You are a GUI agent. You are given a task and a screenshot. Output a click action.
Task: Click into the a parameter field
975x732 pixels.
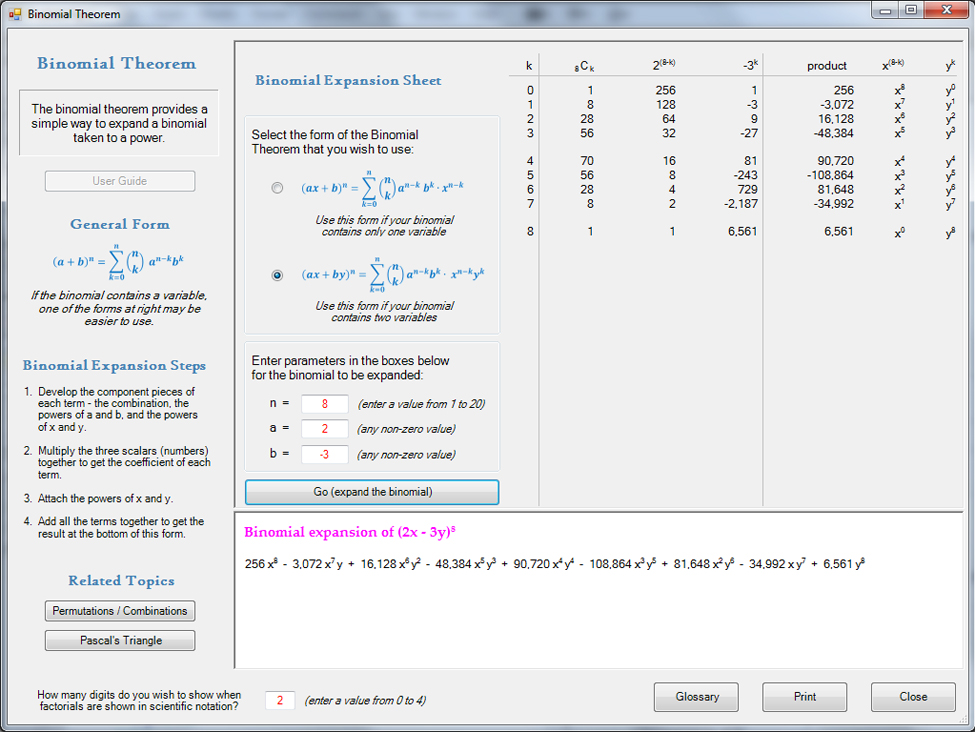click(x=324, y=429)
